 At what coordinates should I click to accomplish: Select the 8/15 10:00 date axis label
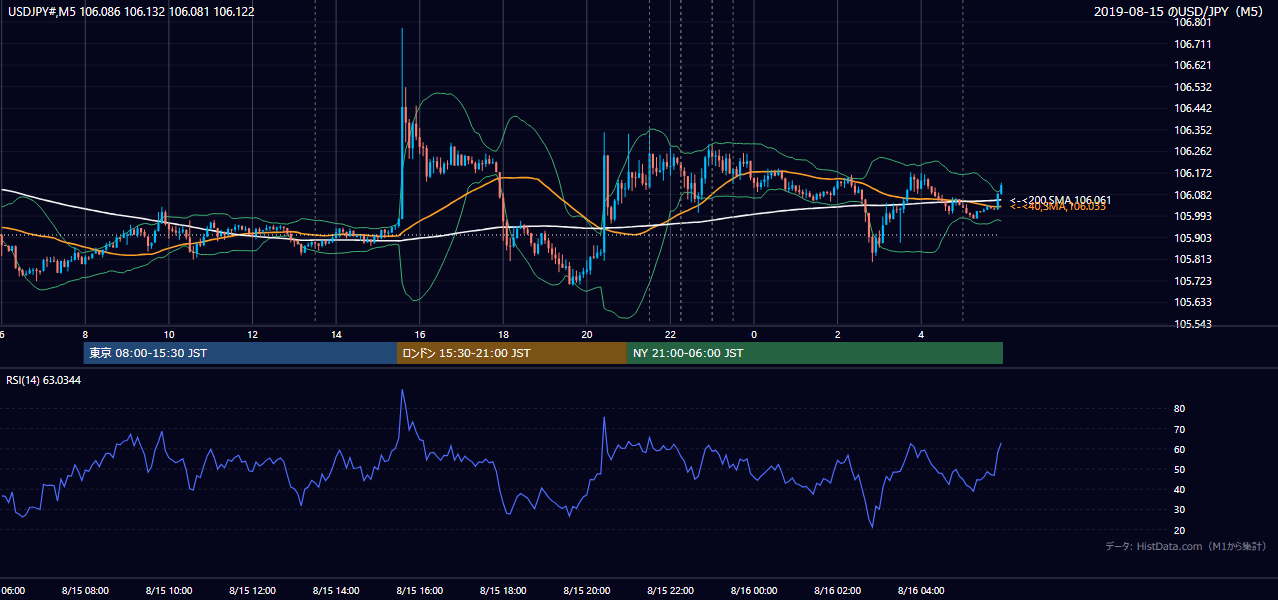[x=169, y=591]
